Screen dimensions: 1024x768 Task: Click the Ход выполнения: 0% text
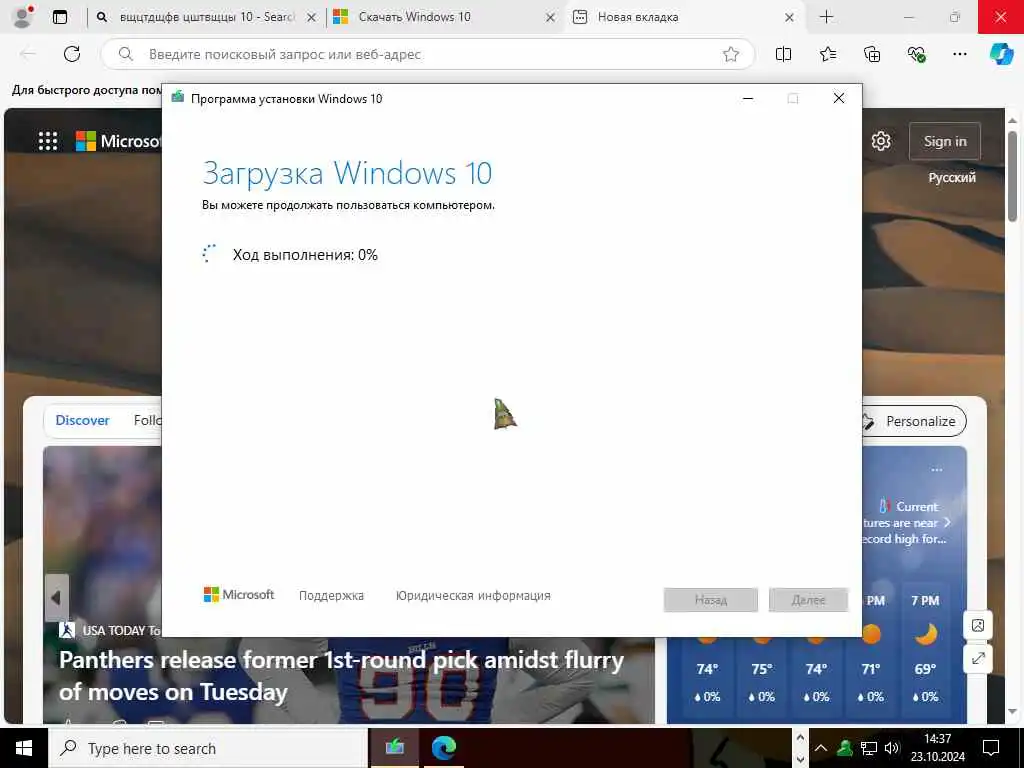[x=305, y=255]
